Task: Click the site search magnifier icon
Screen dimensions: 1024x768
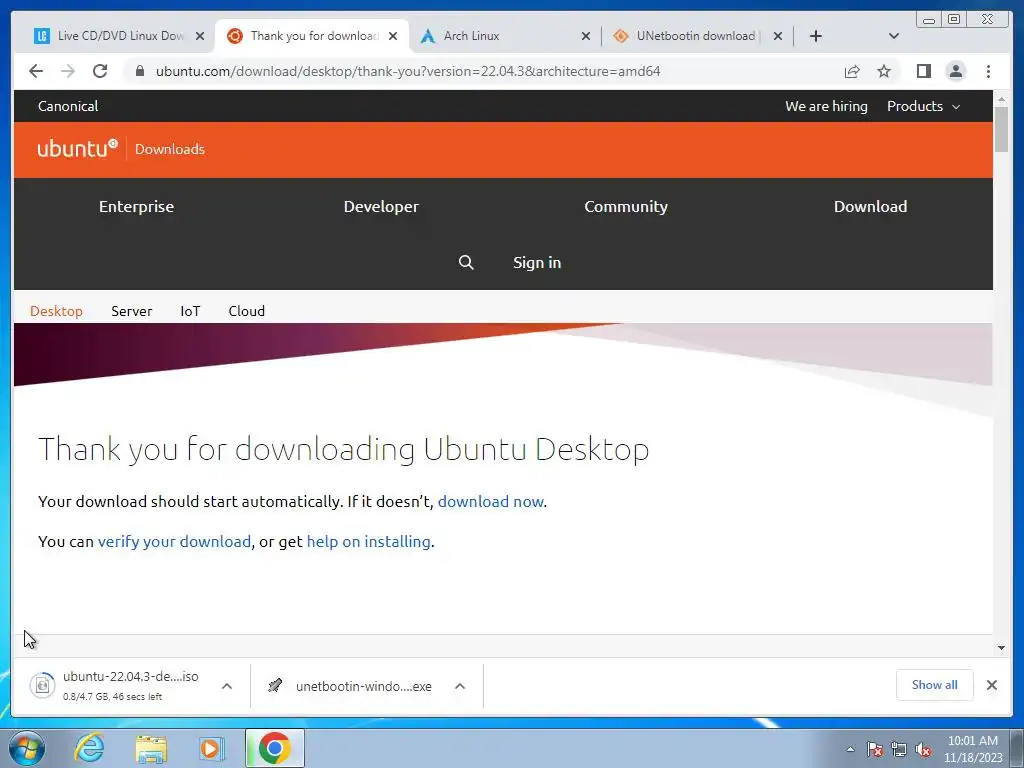Action: 466,263
